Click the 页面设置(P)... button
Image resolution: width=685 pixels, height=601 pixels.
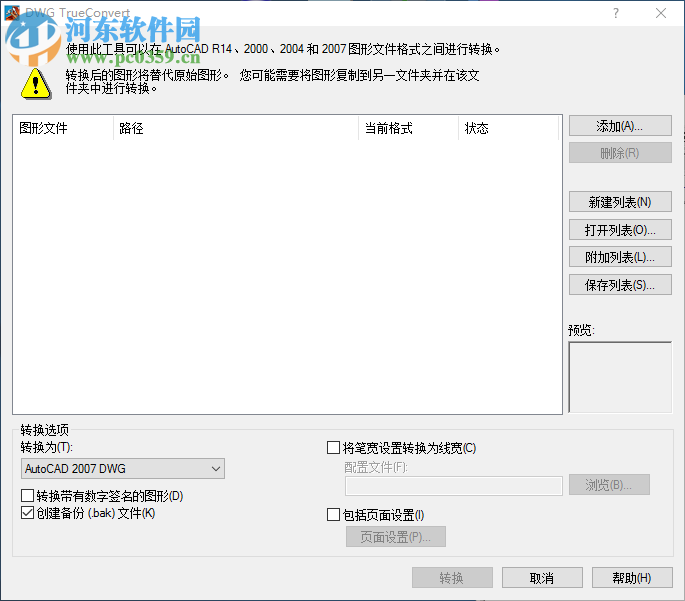(396, 536)
